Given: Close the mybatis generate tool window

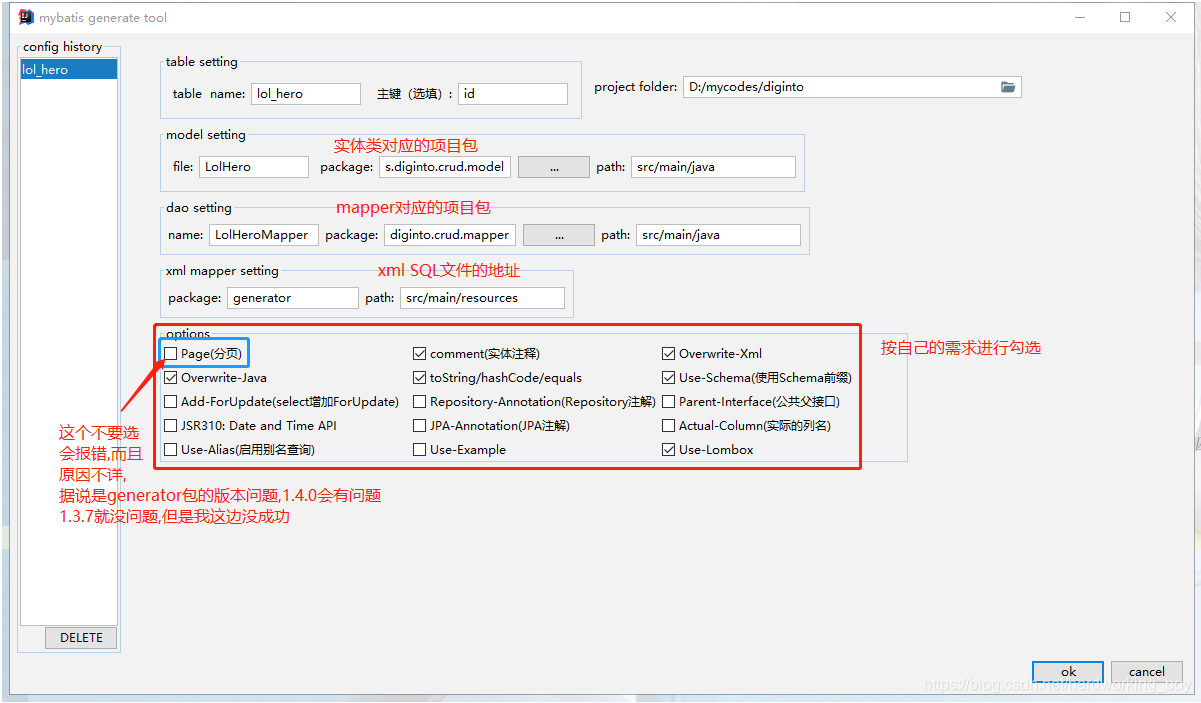Looking at the screenshot, I should tap(1171, 17).
